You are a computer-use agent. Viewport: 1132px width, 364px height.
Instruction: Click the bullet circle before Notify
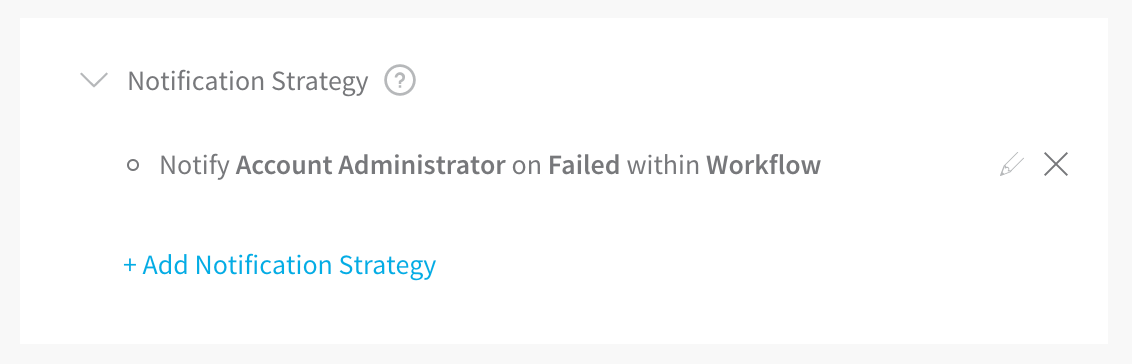click(x=133, y=165)
